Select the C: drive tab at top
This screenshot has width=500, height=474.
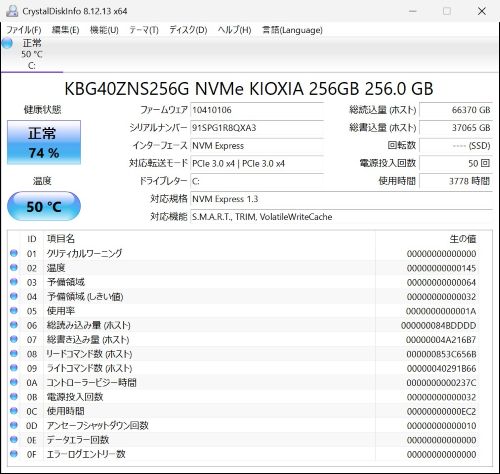coord(32,54)
